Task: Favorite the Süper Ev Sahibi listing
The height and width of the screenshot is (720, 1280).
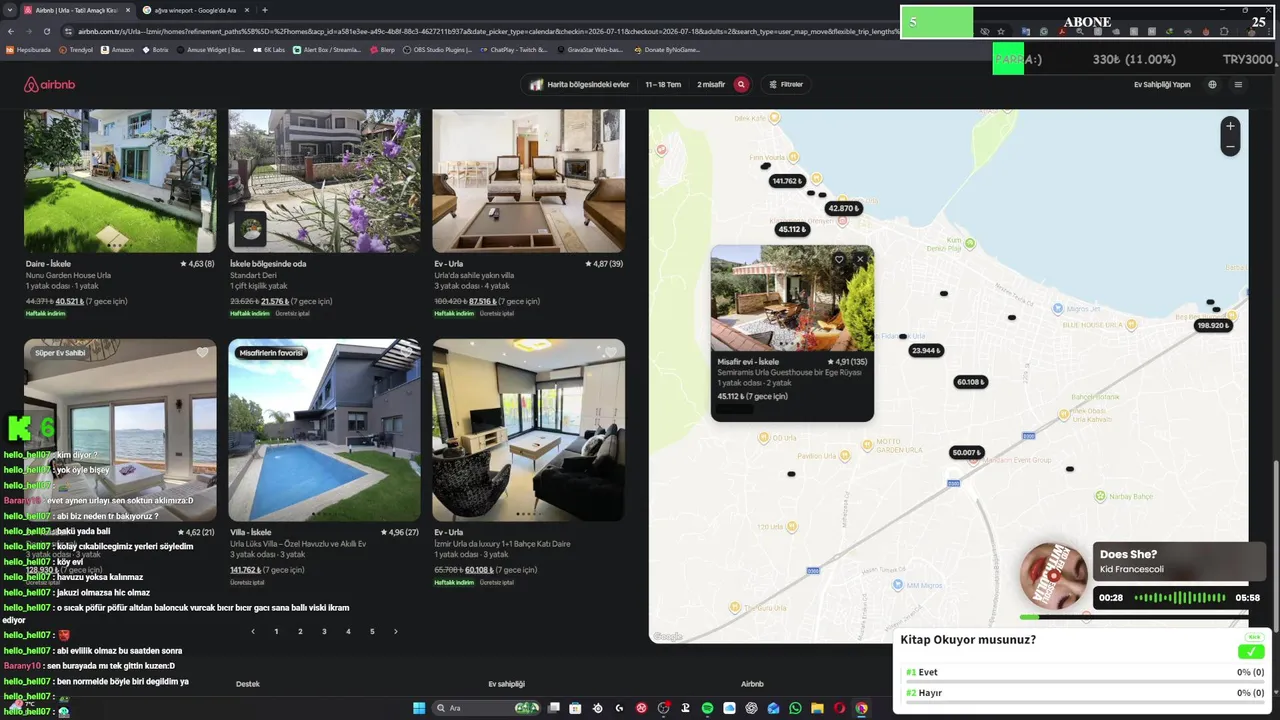Action: click(203, 353)
